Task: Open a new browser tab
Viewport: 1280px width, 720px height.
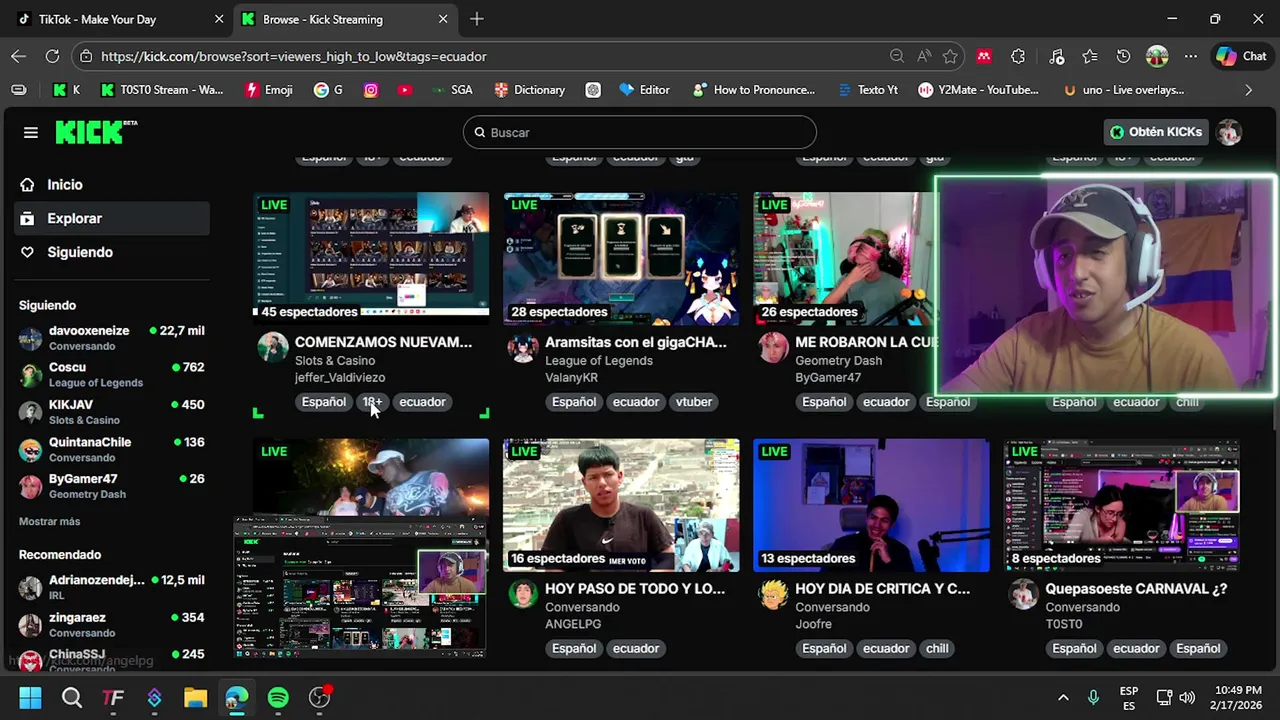Action: click(x=477, y=19)
